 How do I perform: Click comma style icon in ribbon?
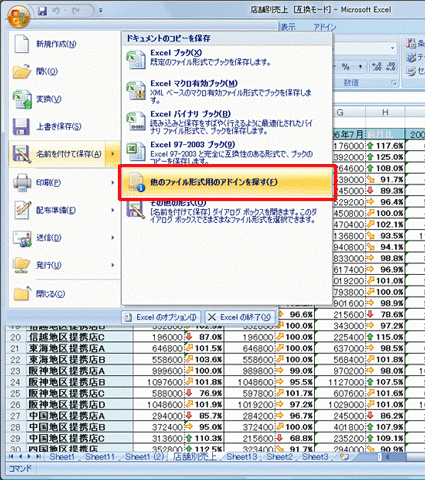pyautogui.click(x=360, y=67)
